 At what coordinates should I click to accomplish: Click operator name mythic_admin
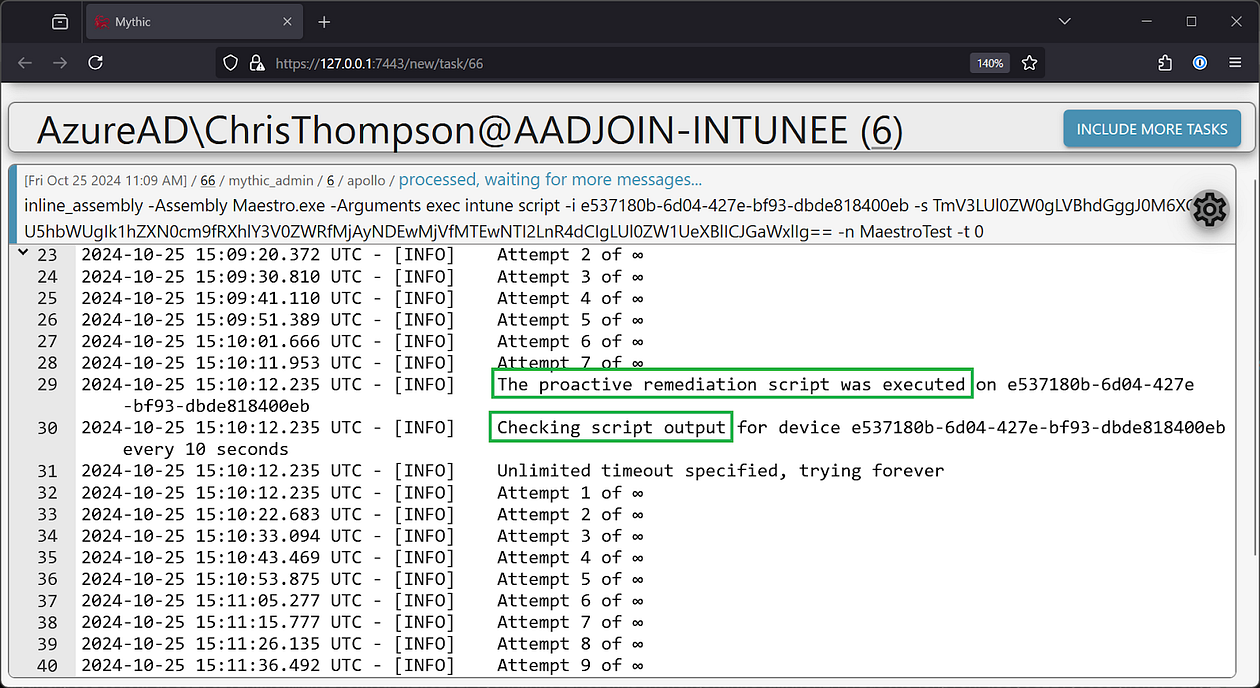270,180
